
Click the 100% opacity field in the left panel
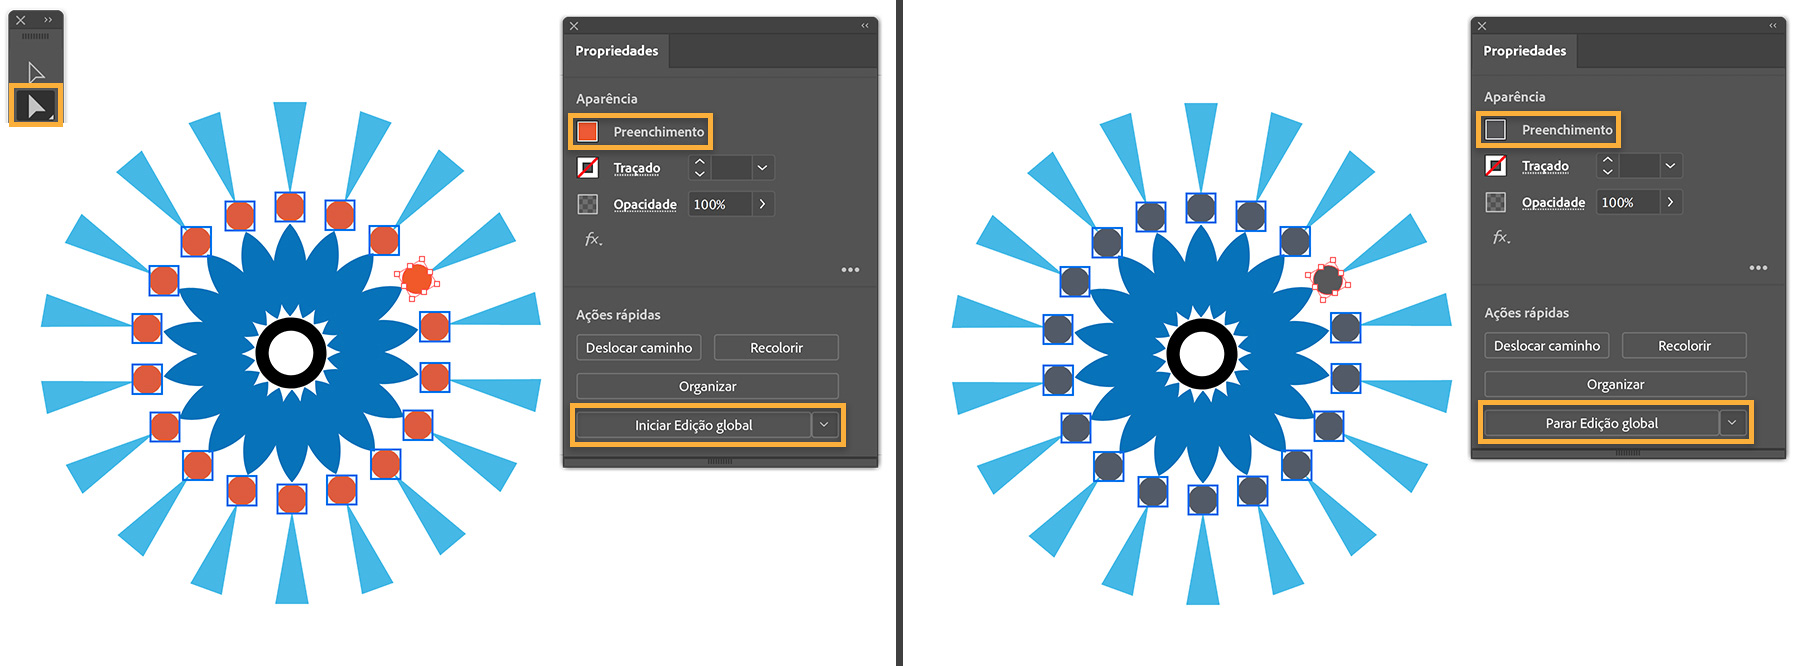pyautogui.click(x=720, y=204)
